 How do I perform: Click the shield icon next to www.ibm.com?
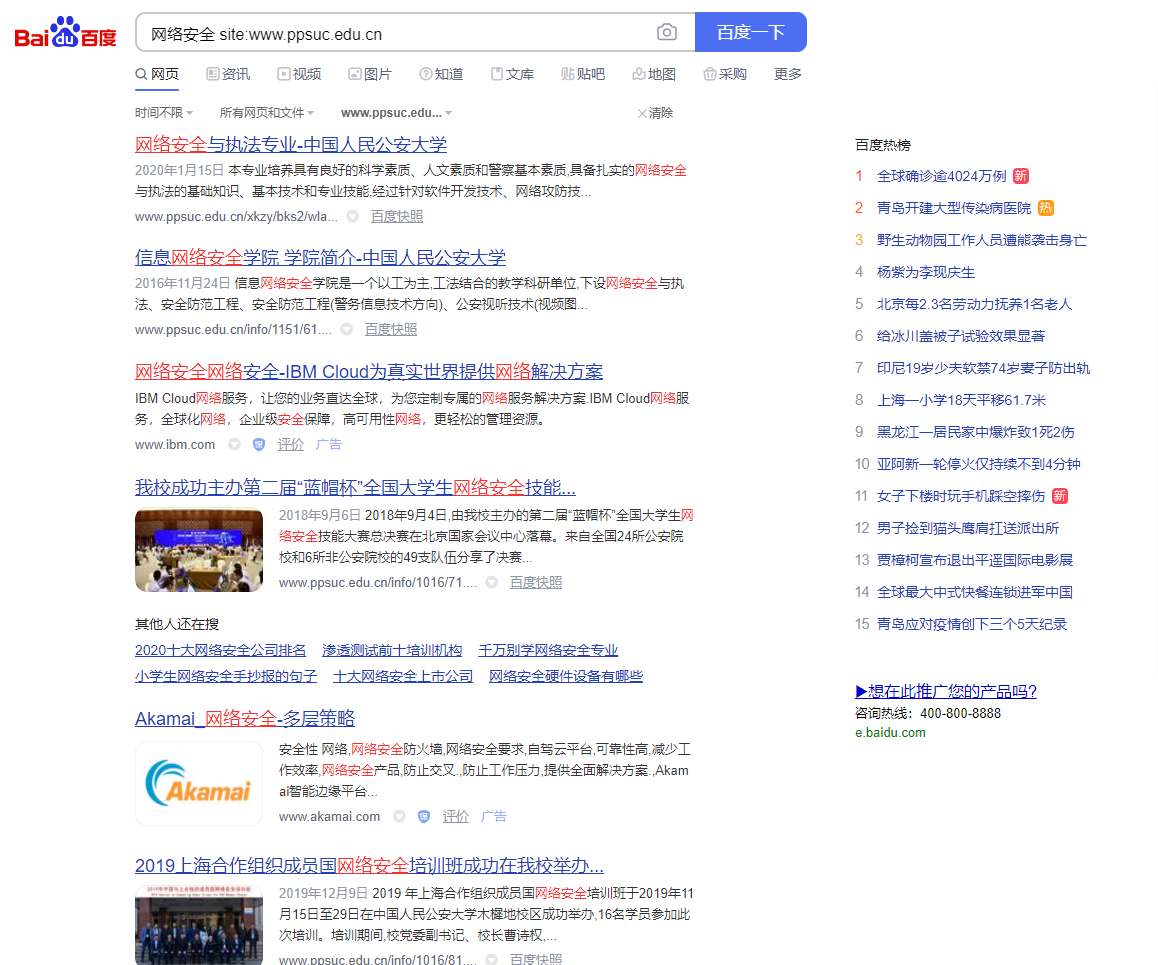point(258,444)
